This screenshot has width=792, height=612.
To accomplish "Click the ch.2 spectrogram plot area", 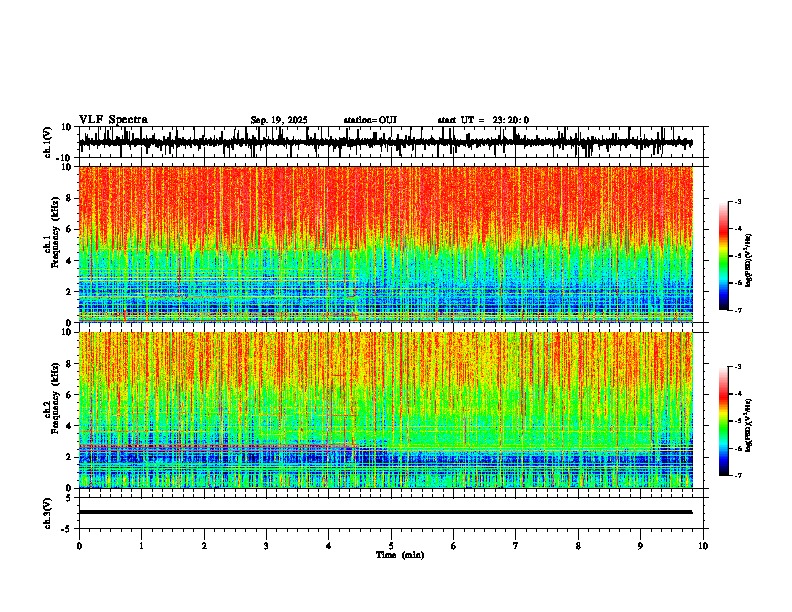I will point(385,410).
